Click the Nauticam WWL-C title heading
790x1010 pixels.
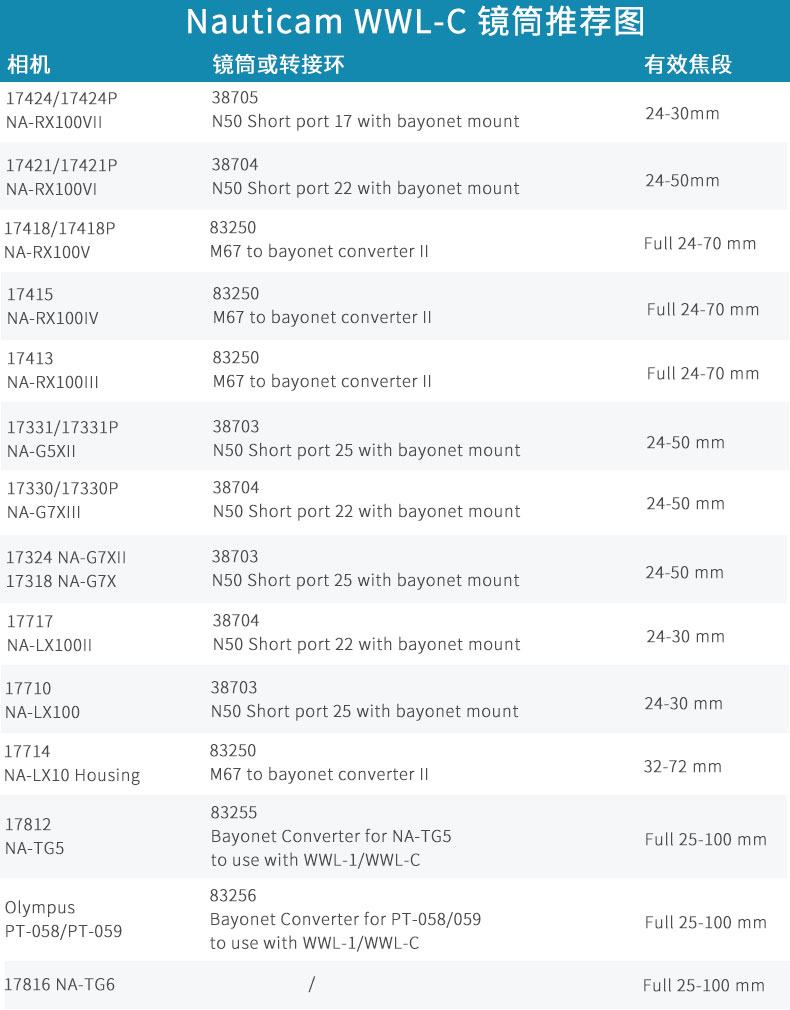pyautogui.click(x=416, y=21)
